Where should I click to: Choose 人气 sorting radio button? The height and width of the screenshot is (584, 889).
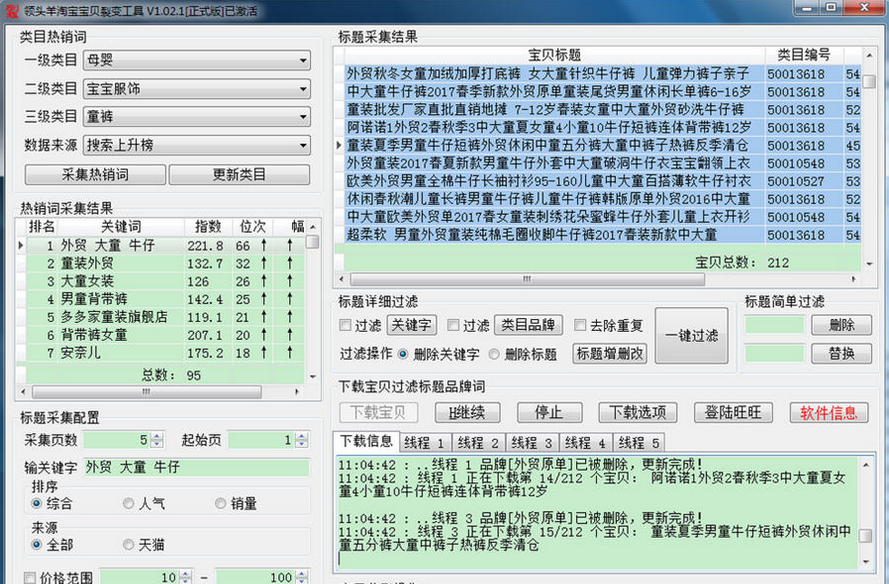[128, 504]
